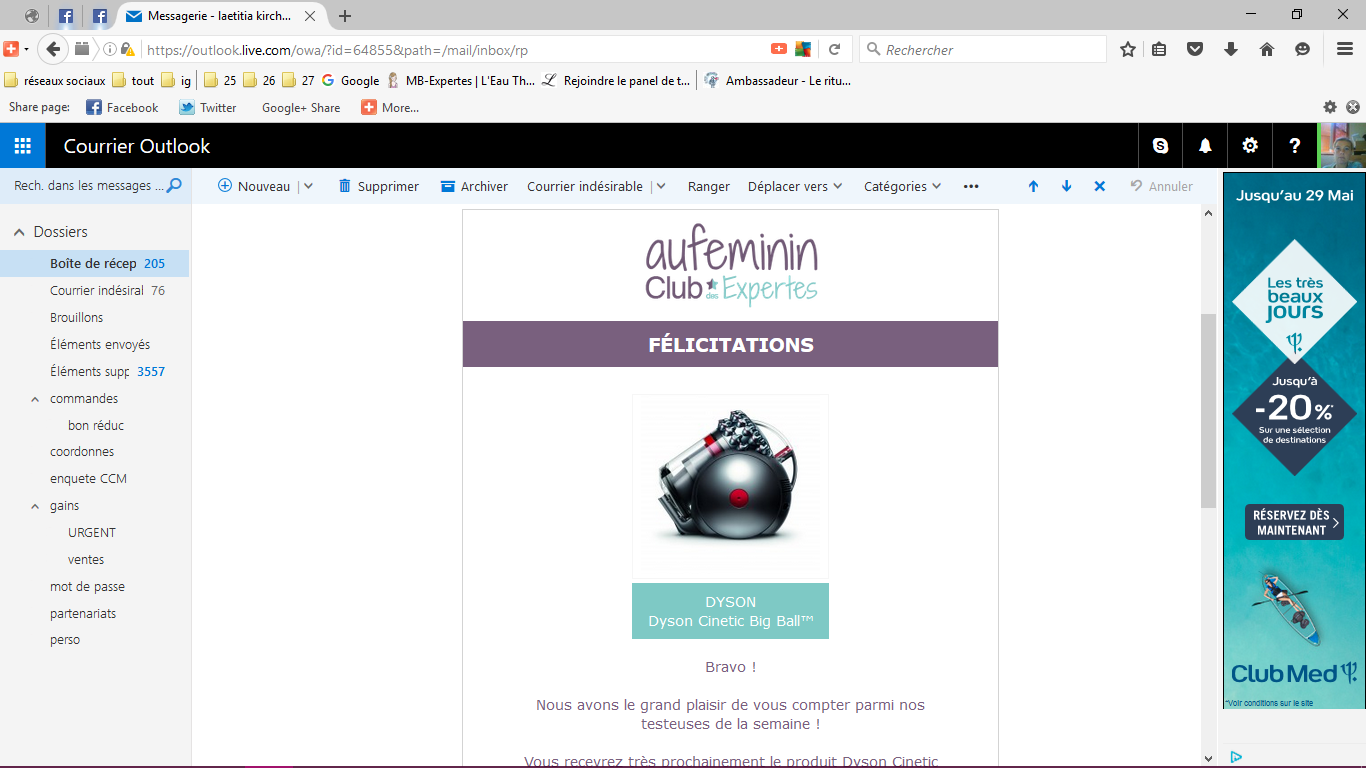Select the mot de passe folder
This screenshot has width=1366, height=768.
[x=87, y=587]
